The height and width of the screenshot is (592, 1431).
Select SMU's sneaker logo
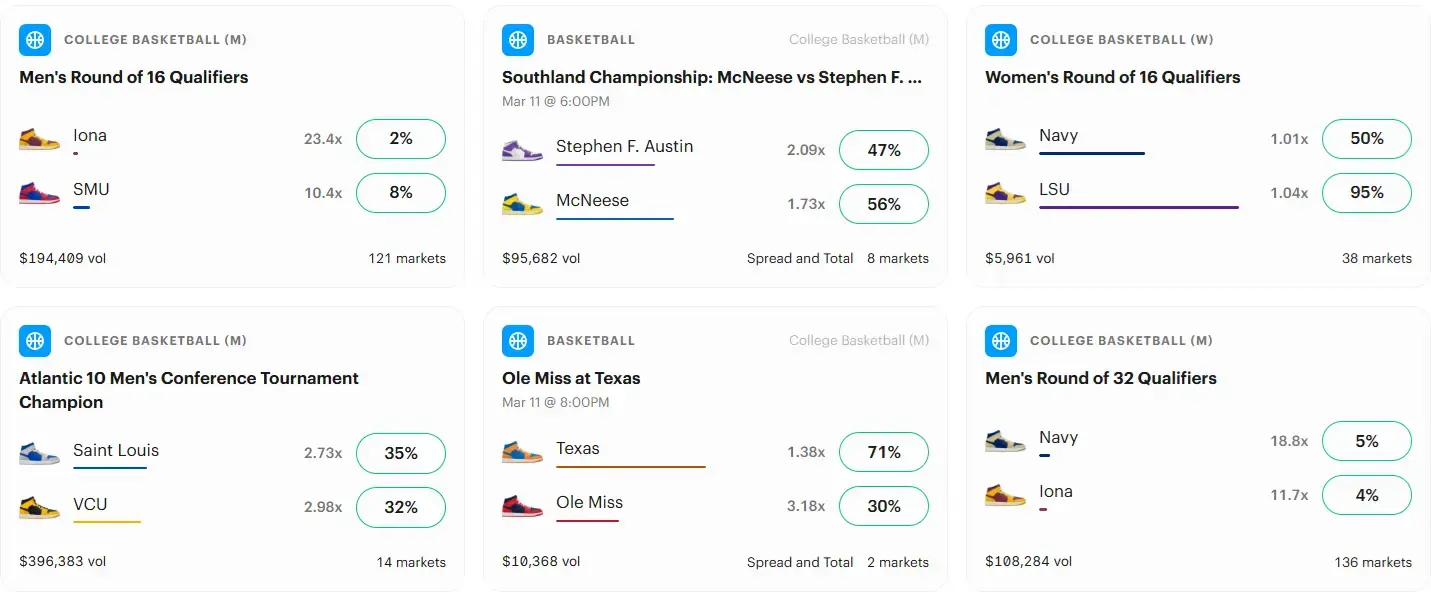[38, 194]
